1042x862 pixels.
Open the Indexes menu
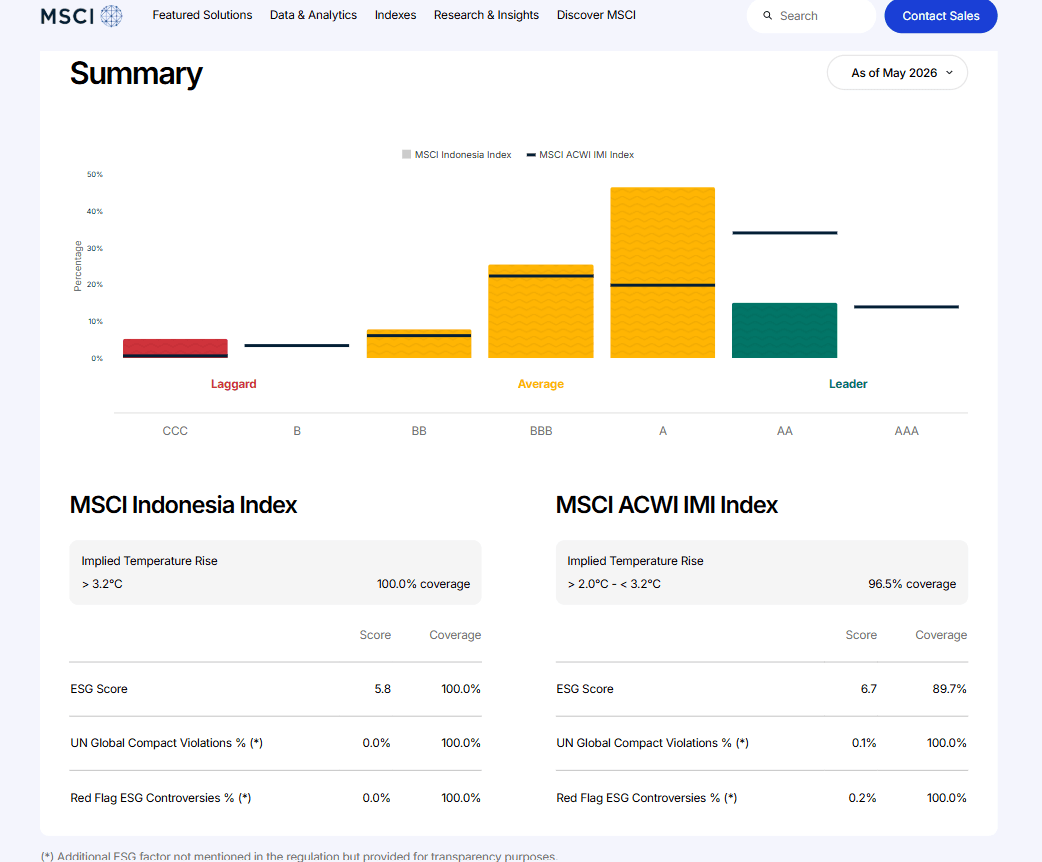tap(395, 15)
